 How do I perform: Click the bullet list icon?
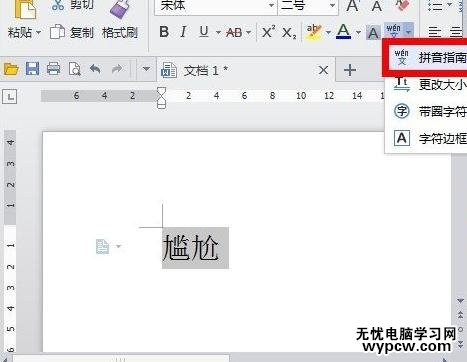click(x=435, y=5)
